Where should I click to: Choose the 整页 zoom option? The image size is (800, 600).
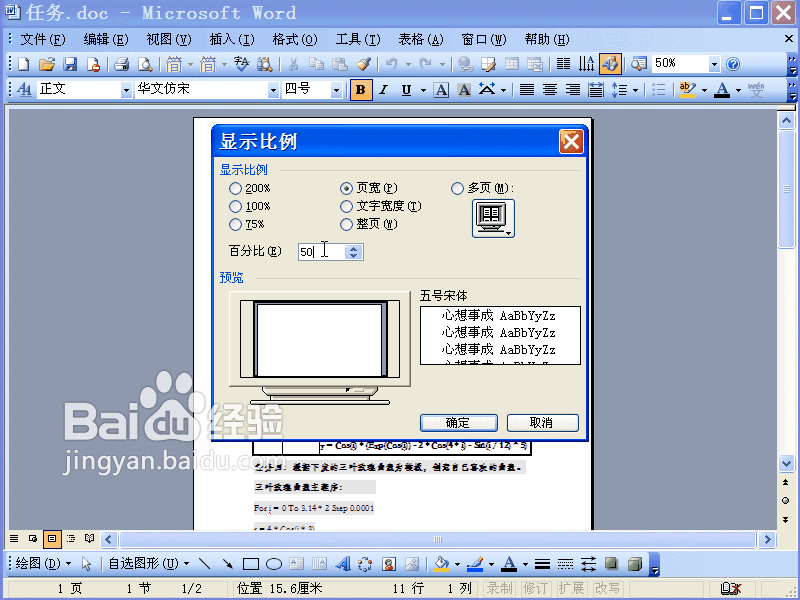(x=345, y=223)
